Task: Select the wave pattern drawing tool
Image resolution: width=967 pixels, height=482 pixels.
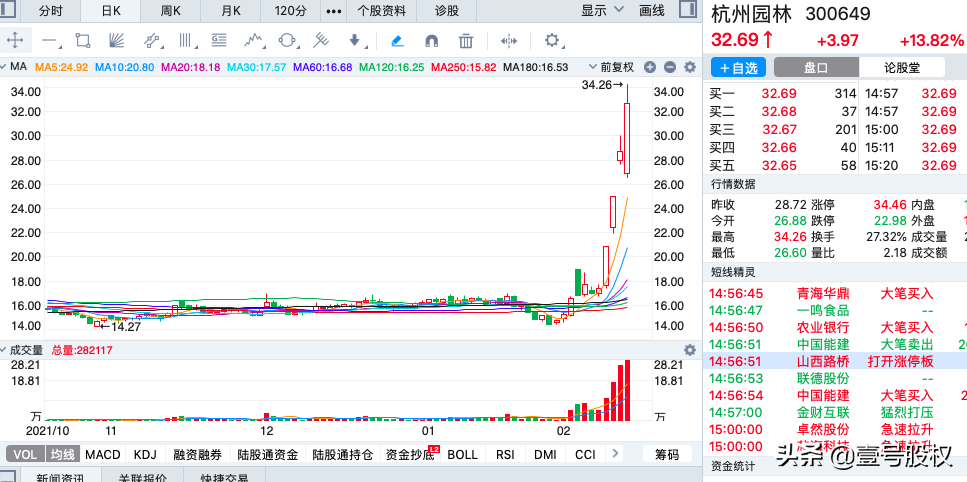Action: tap(254, 41)
